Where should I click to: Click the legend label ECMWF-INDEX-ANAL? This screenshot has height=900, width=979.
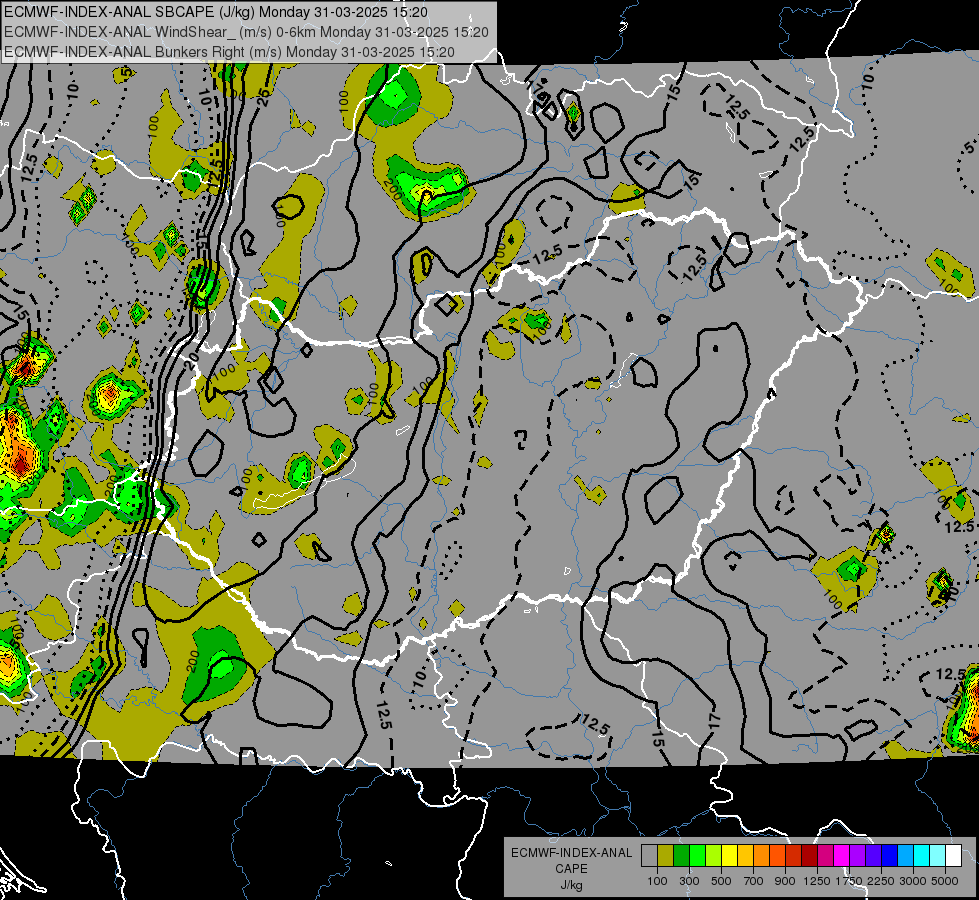(571, 853)
